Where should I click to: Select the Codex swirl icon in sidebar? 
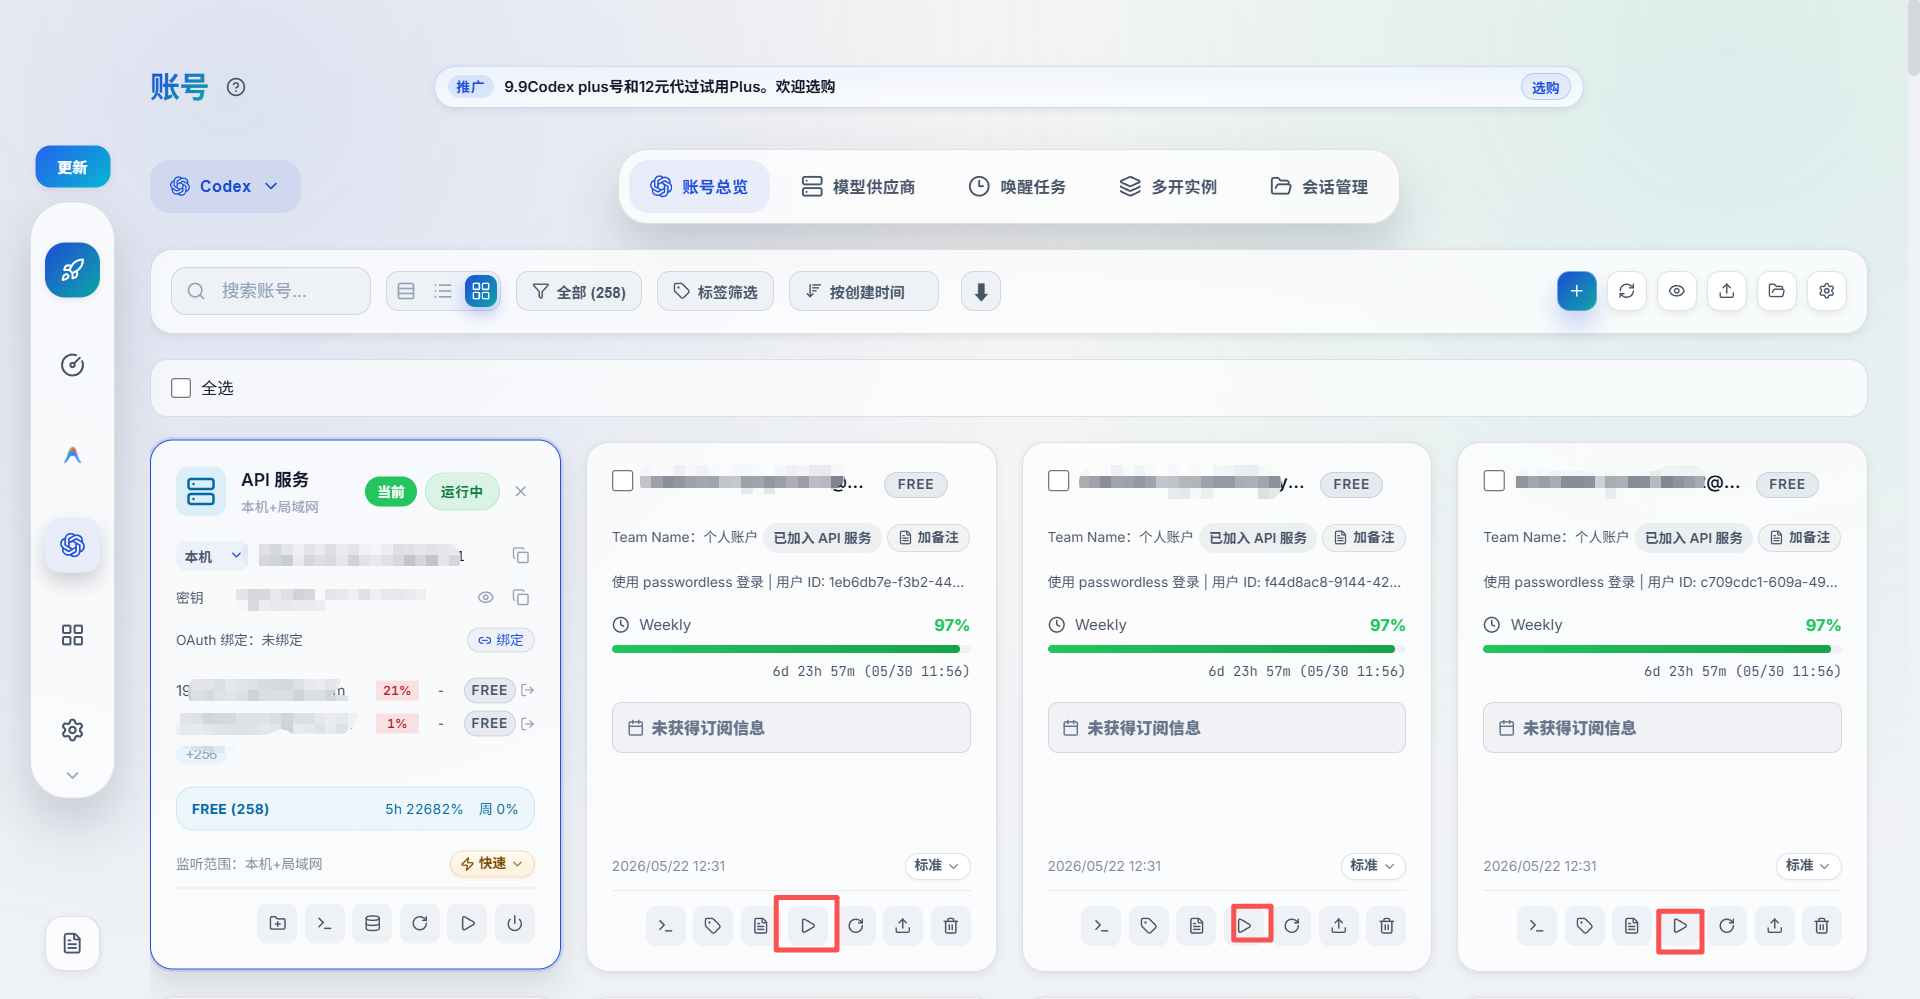pyautogui.click(x=72, y=545)
